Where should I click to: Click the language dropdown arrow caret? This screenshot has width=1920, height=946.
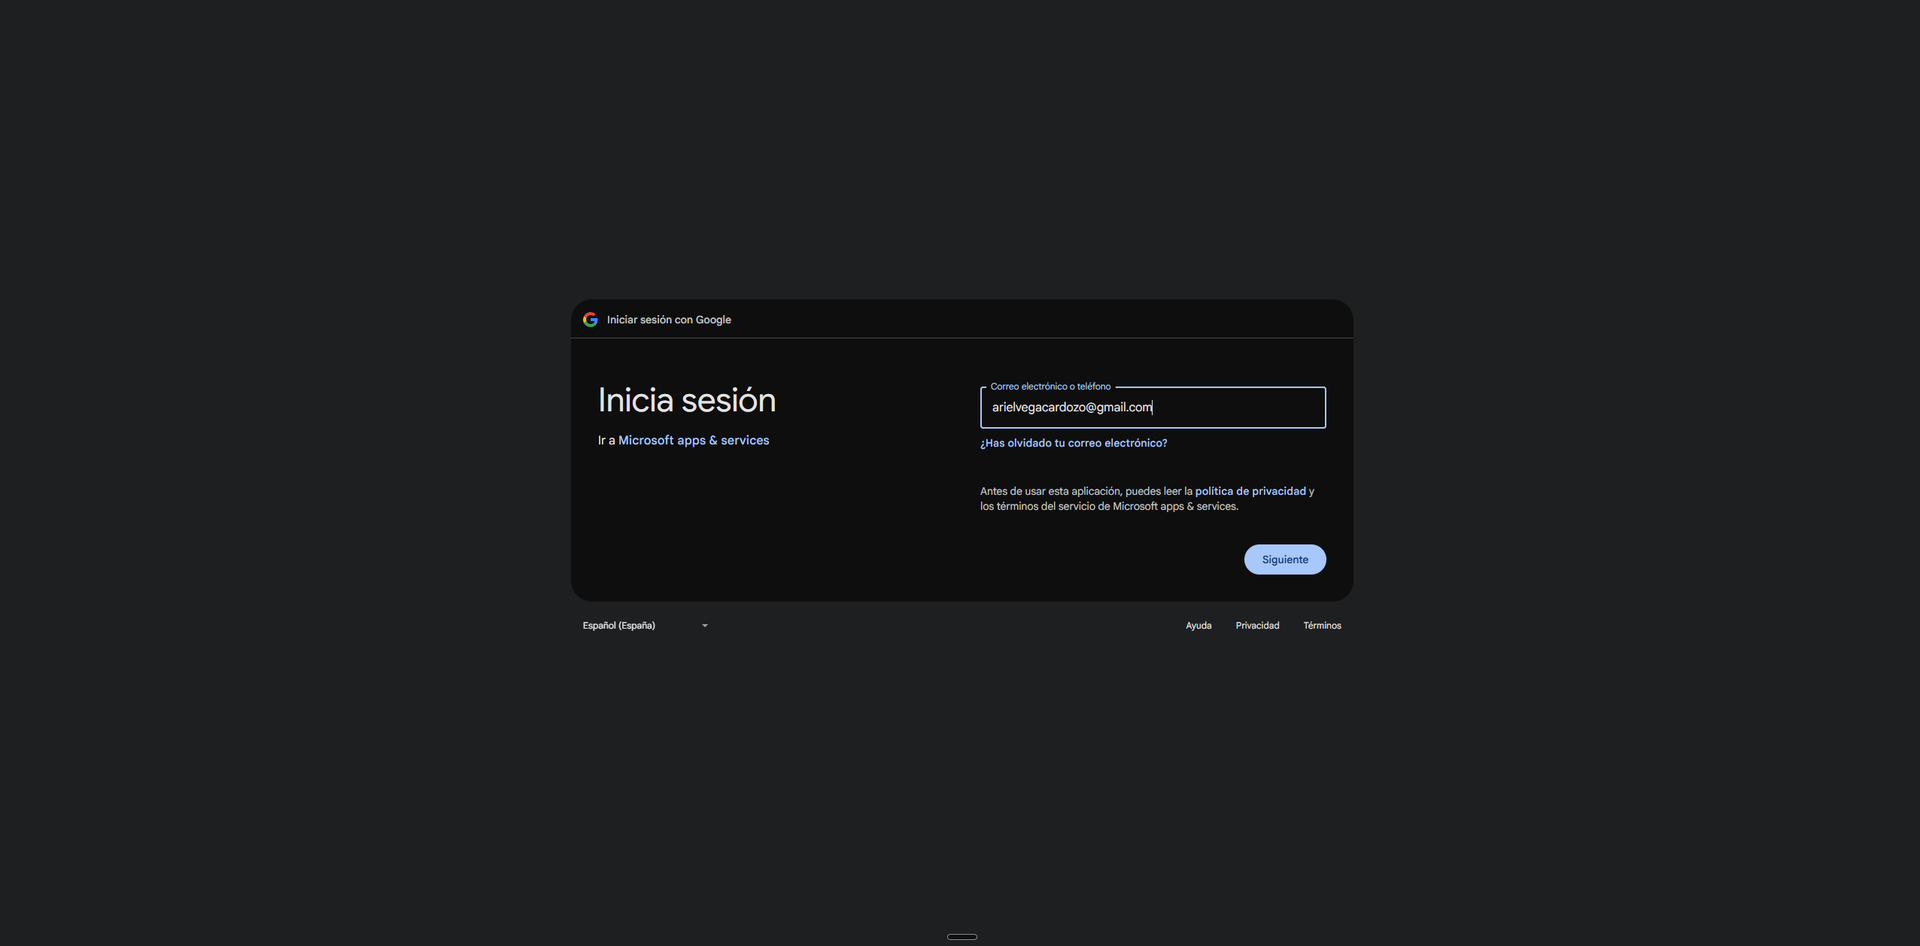[704, 625]
